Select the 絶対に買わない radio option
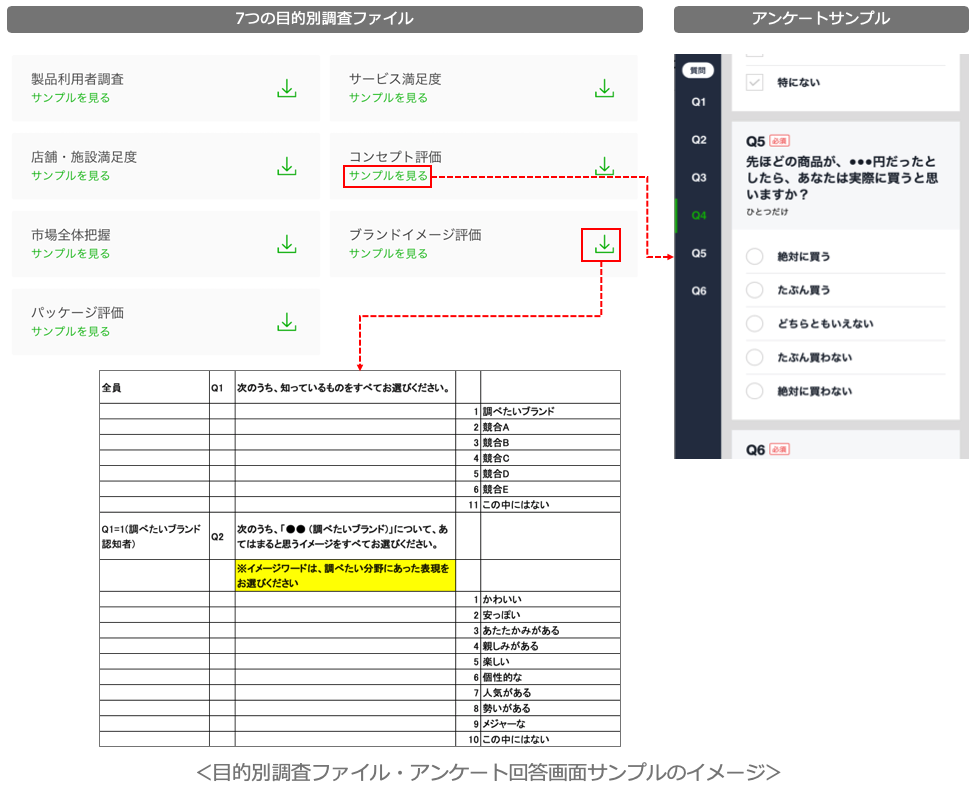This screenshot has width=976, height=790. coord(755,392)
